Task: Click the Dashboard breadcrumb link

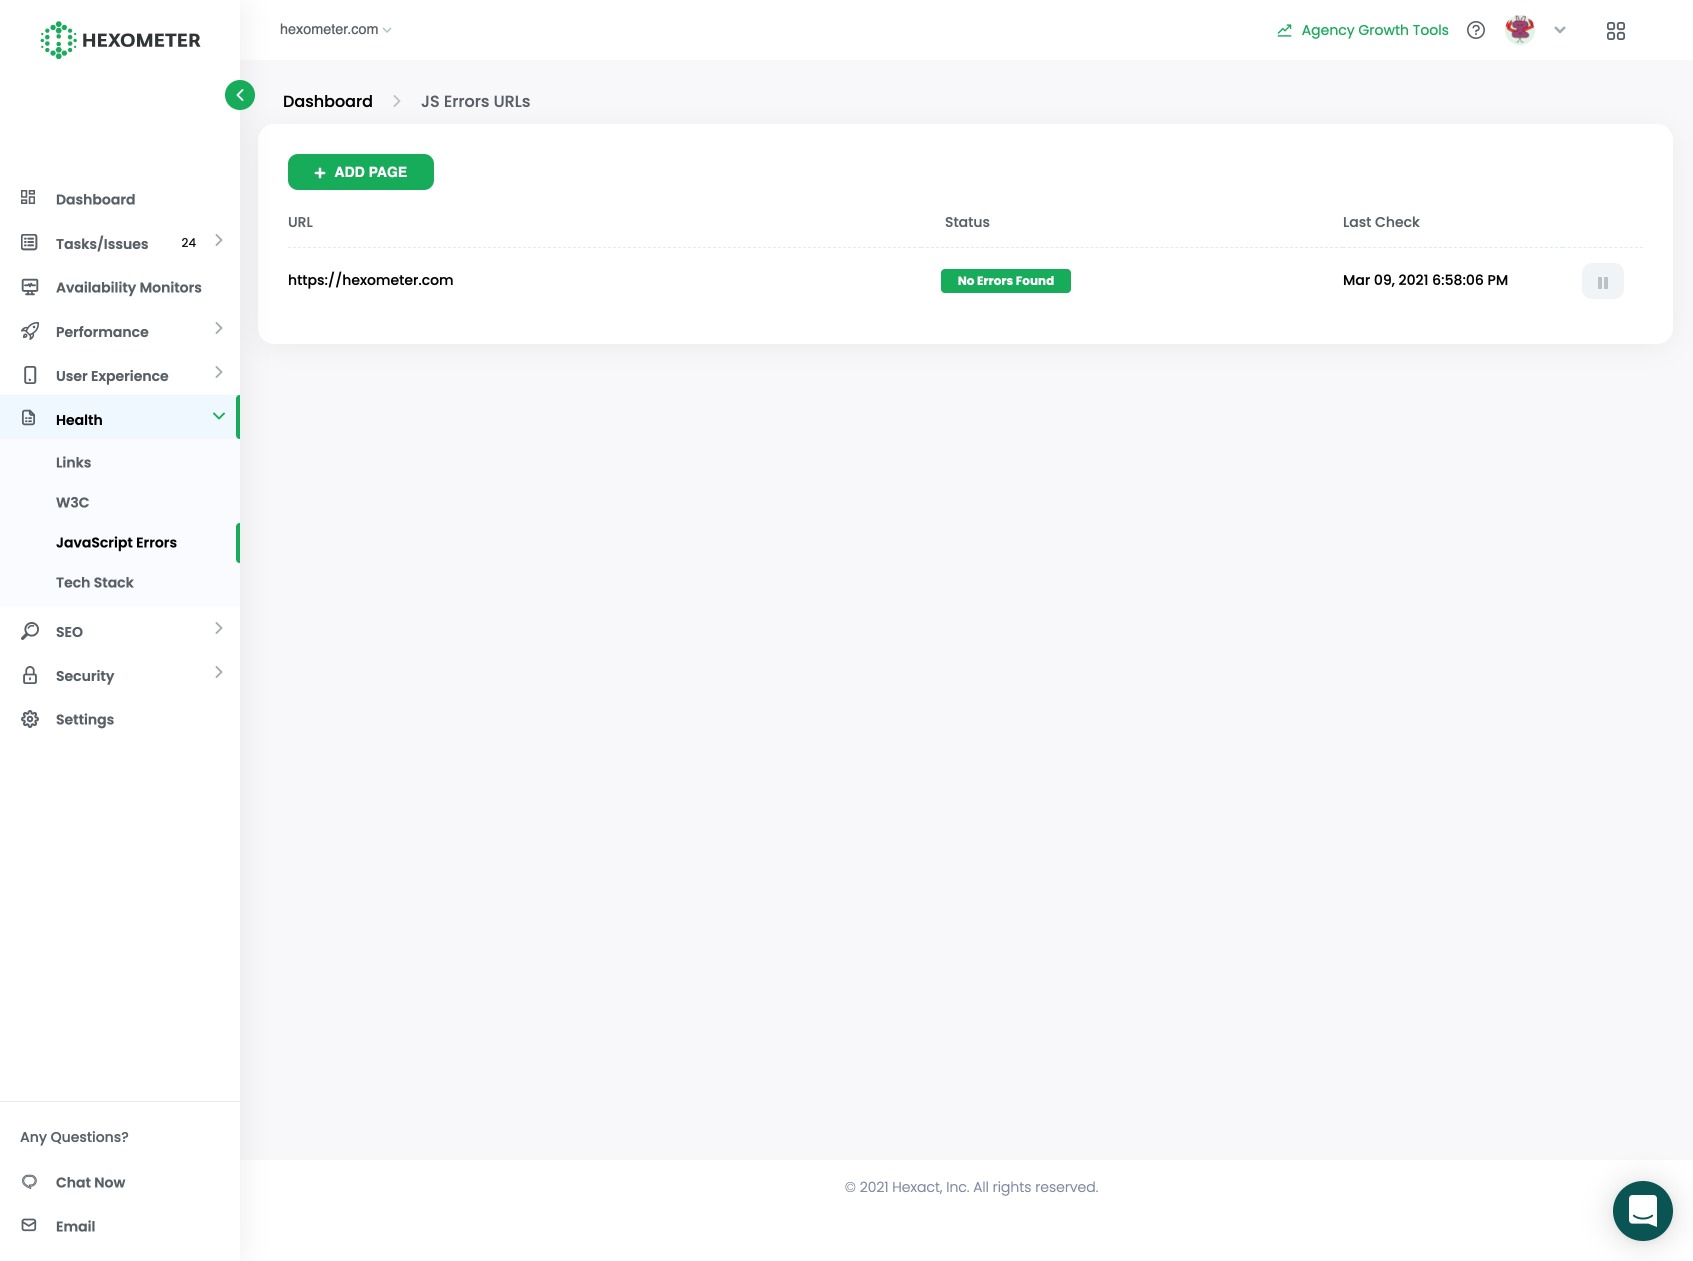Action: (x=328, y=101)
